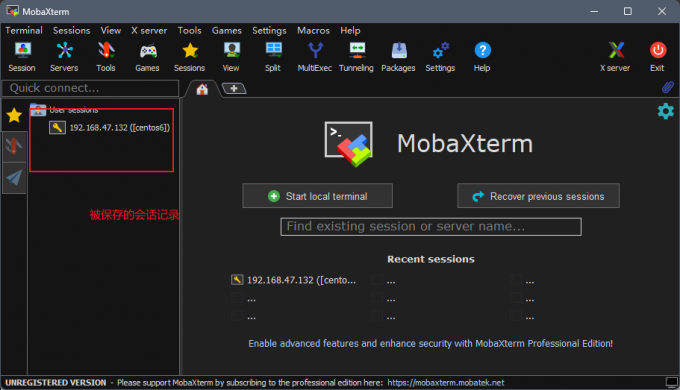Click the teal gear settings icon
The width and height of the screenshot is (680, 390).
coord(666,111)
